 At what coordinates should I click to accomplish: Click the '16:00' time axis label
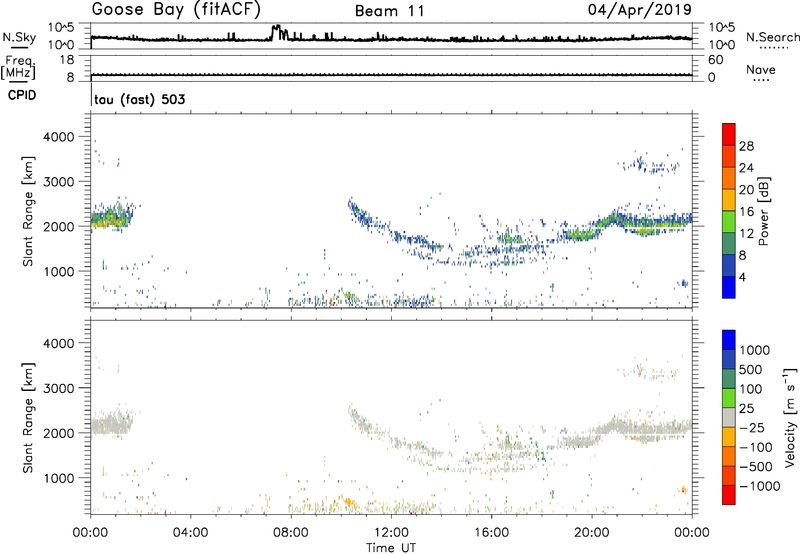(491, 533)
